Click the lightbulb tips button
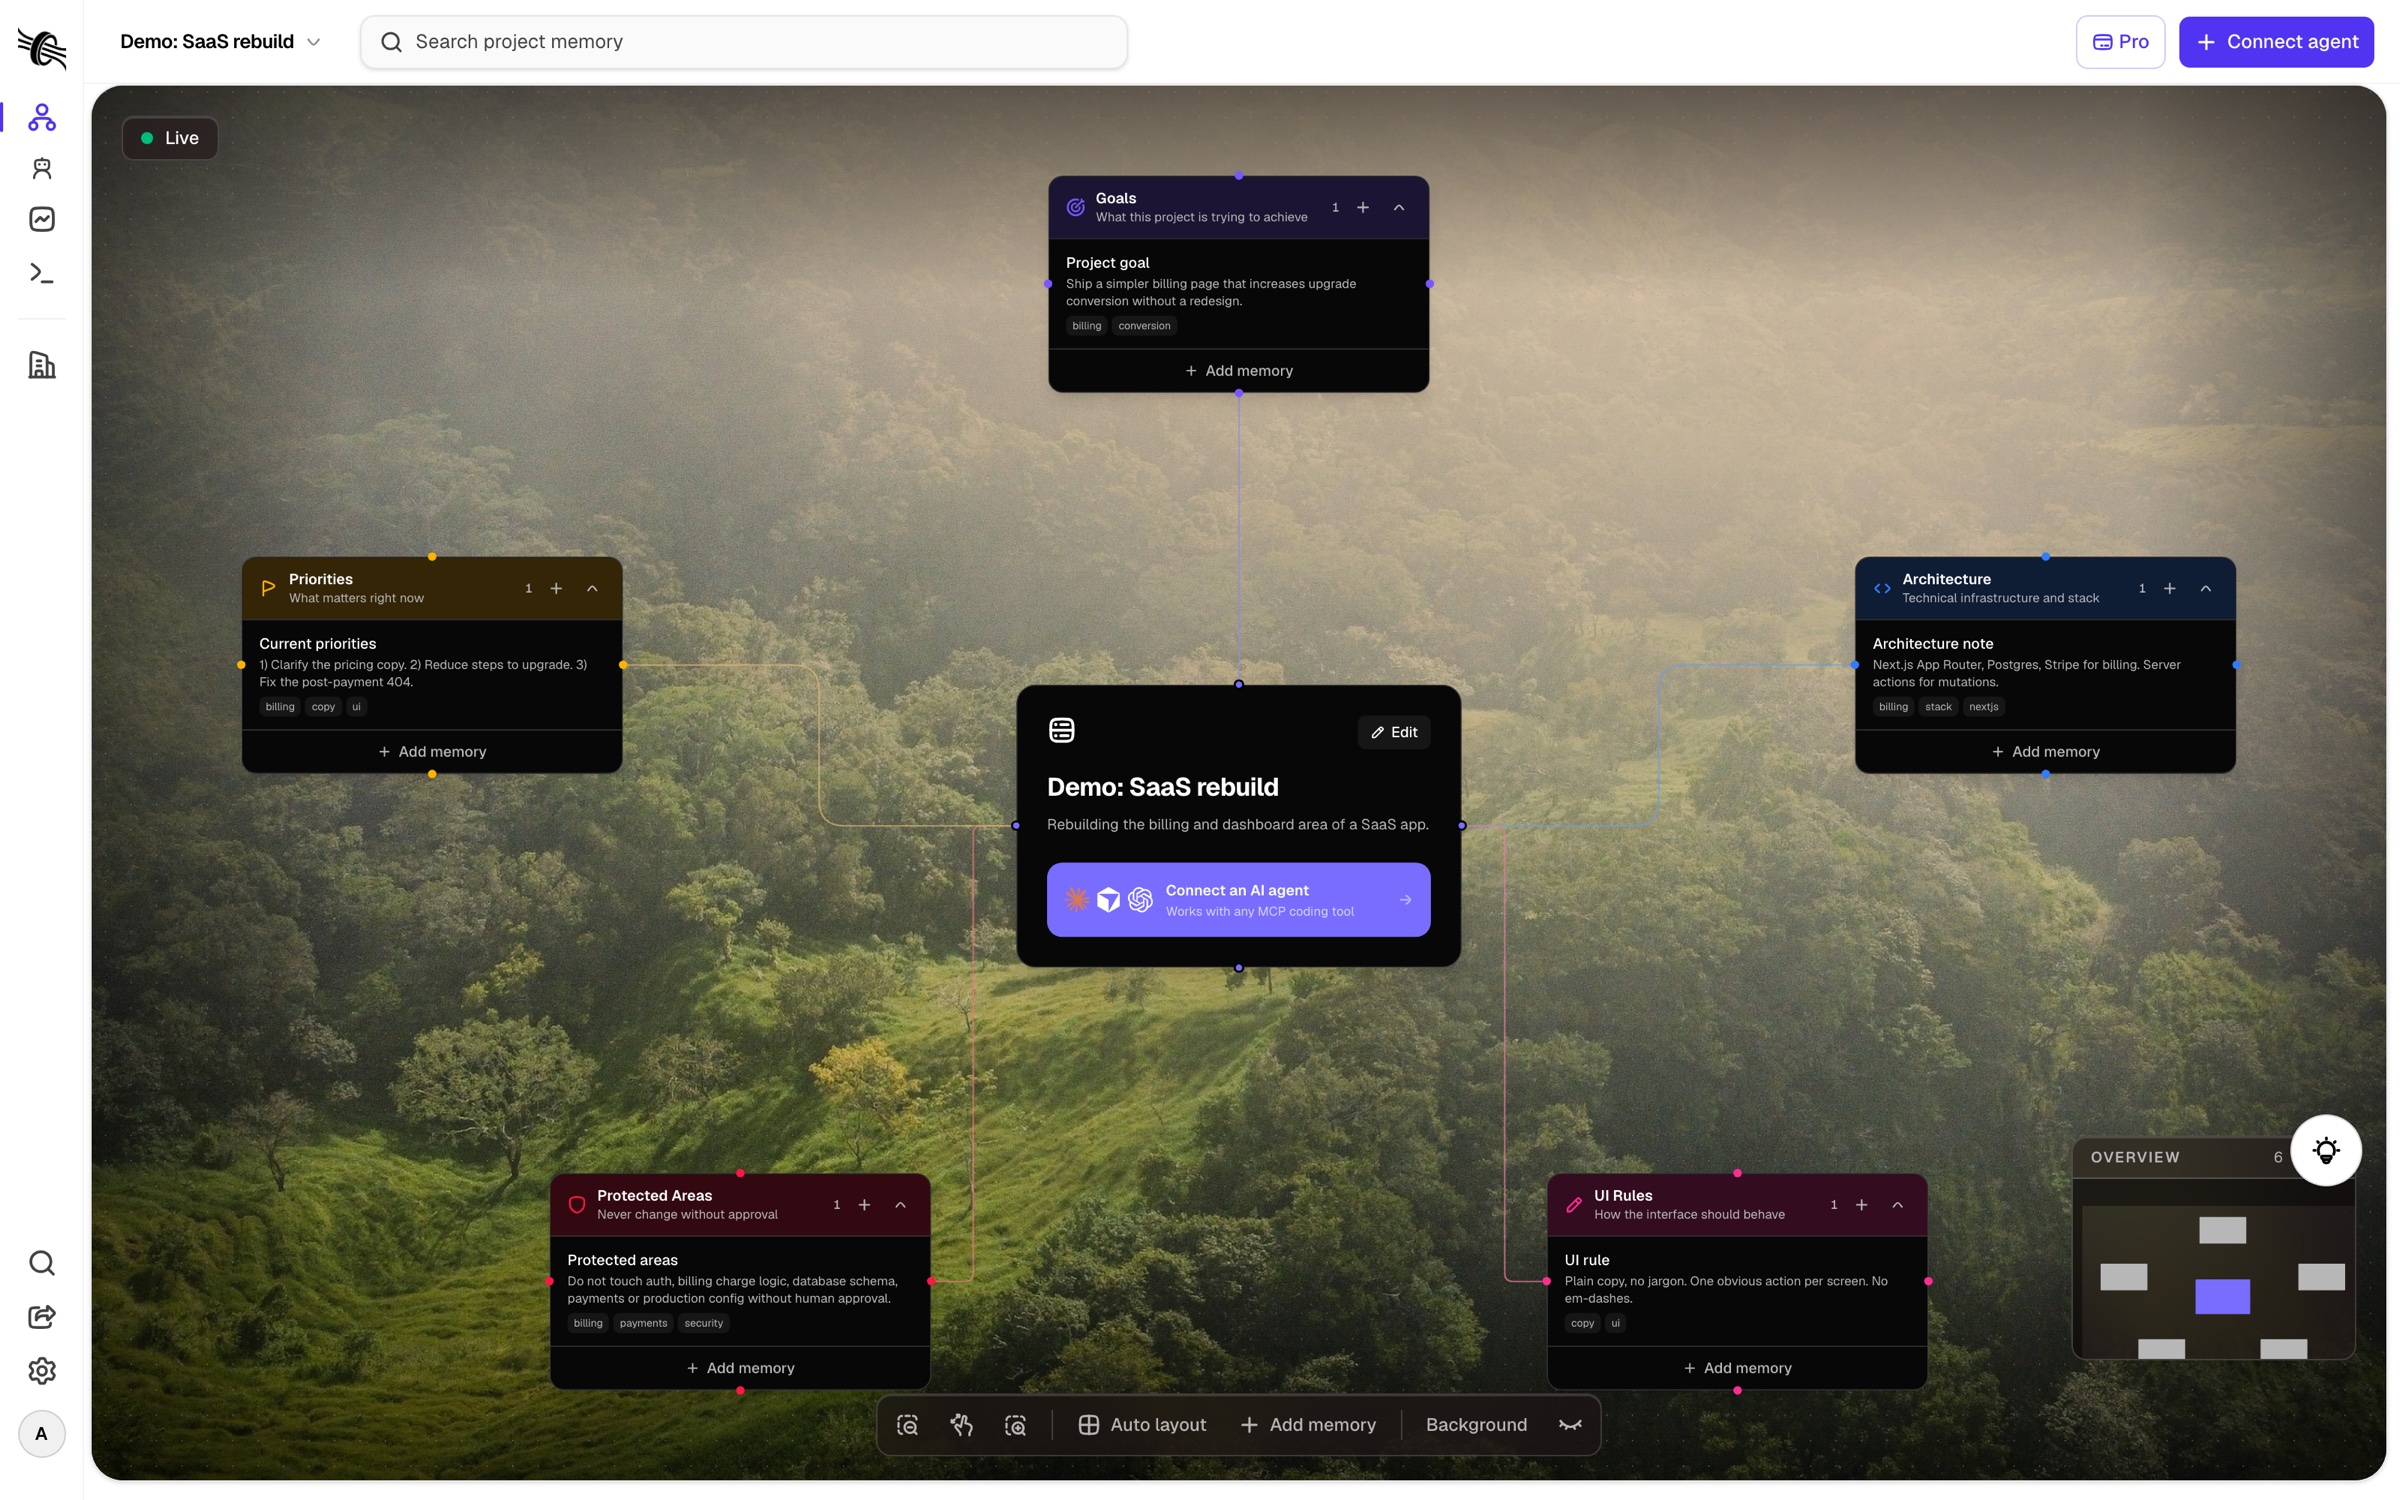Screen dimensions: 2400x1500 (2326, 1150)
